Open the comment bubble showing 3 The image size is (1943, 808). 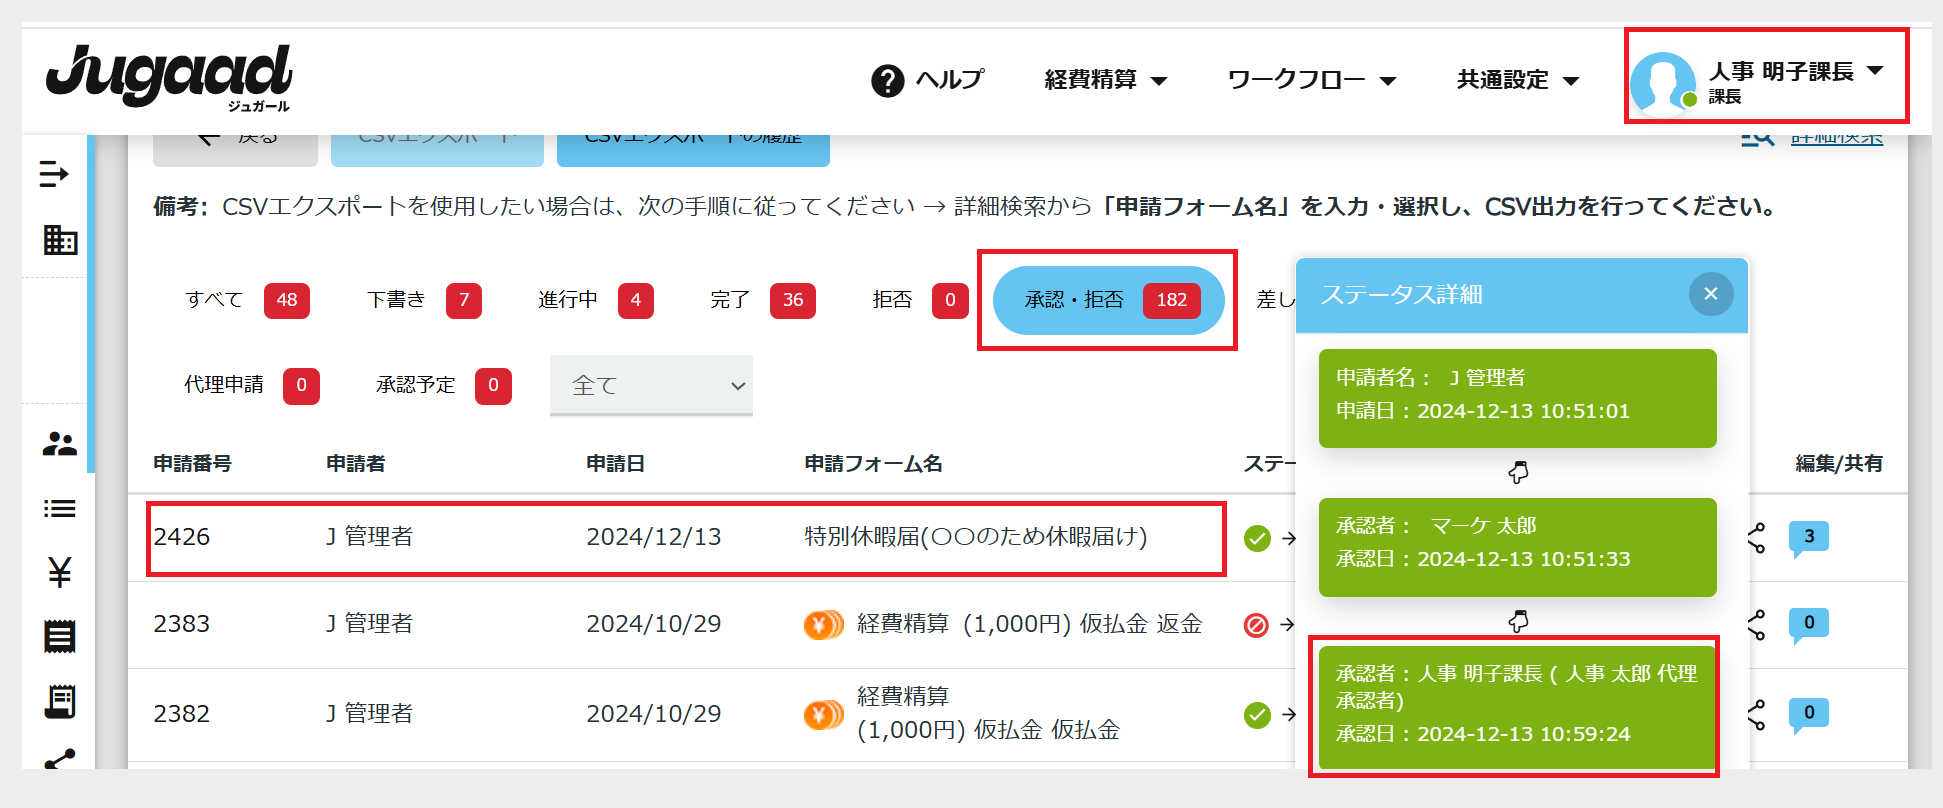(x=1808, y=537)
